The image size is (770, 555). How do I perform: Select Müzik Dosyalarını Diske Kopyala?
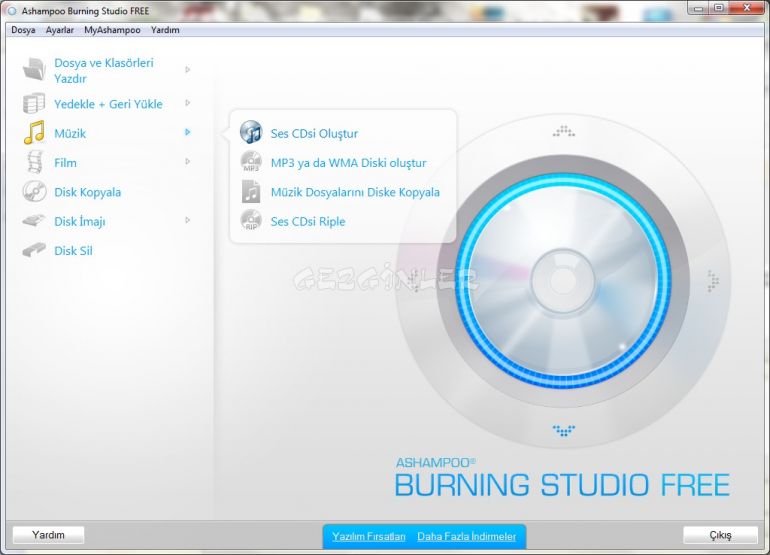(x=355, y=192)
